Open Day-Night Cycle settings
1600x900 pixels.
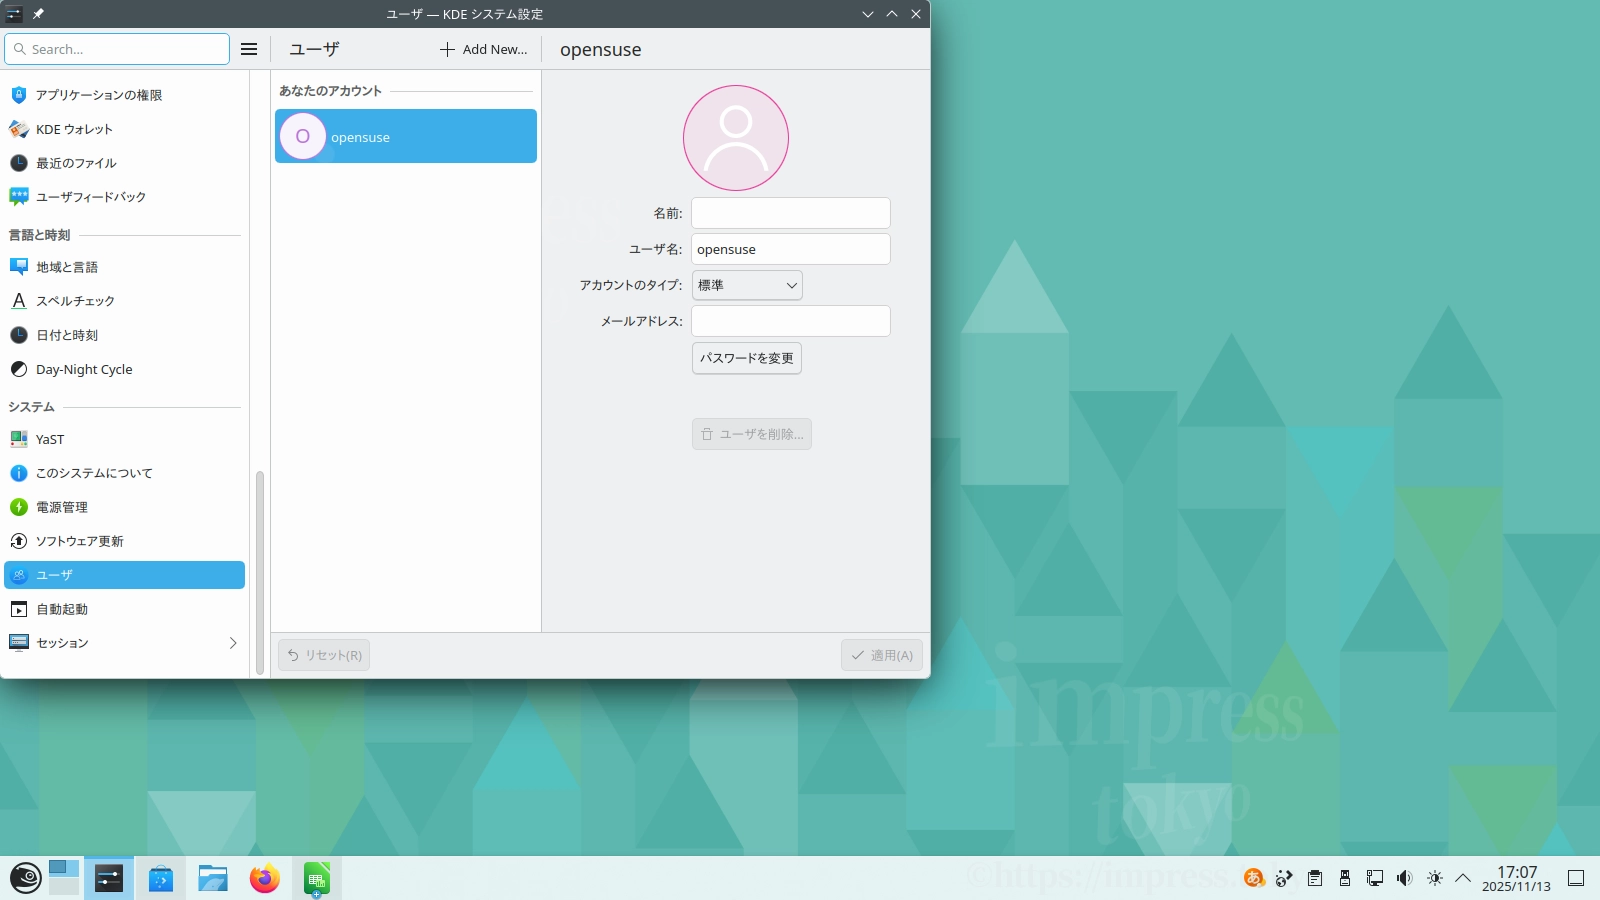tap(124, 369)
